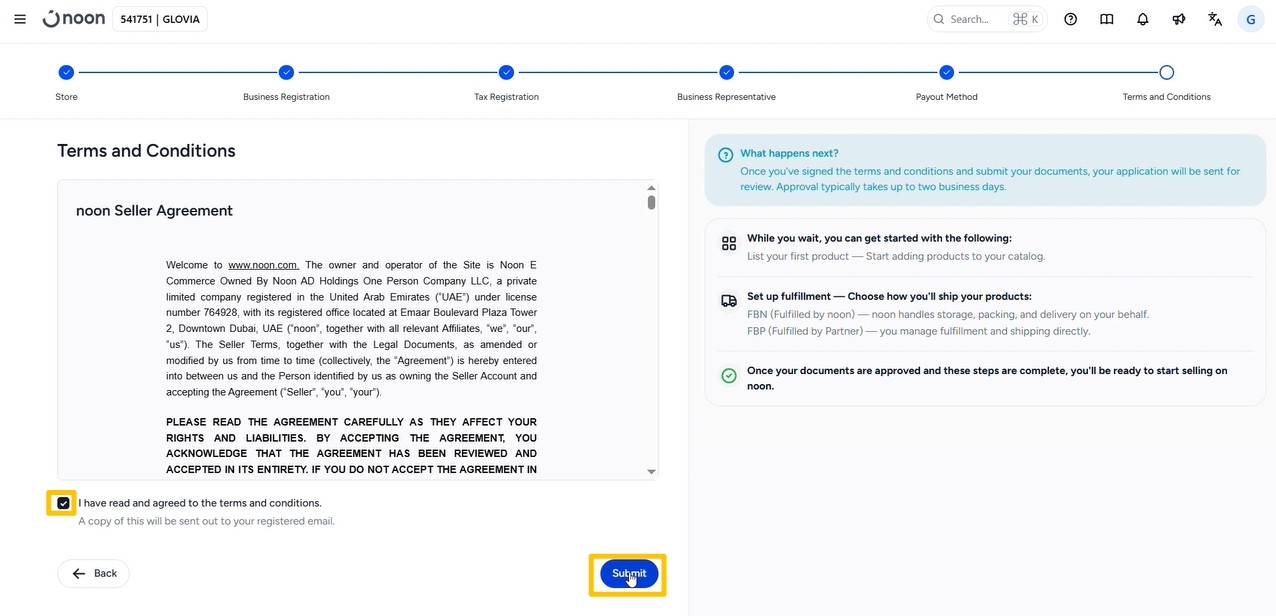Click the What happens next question icon
This screenshot has width=1276, height=616.
[x=726, y=155]
